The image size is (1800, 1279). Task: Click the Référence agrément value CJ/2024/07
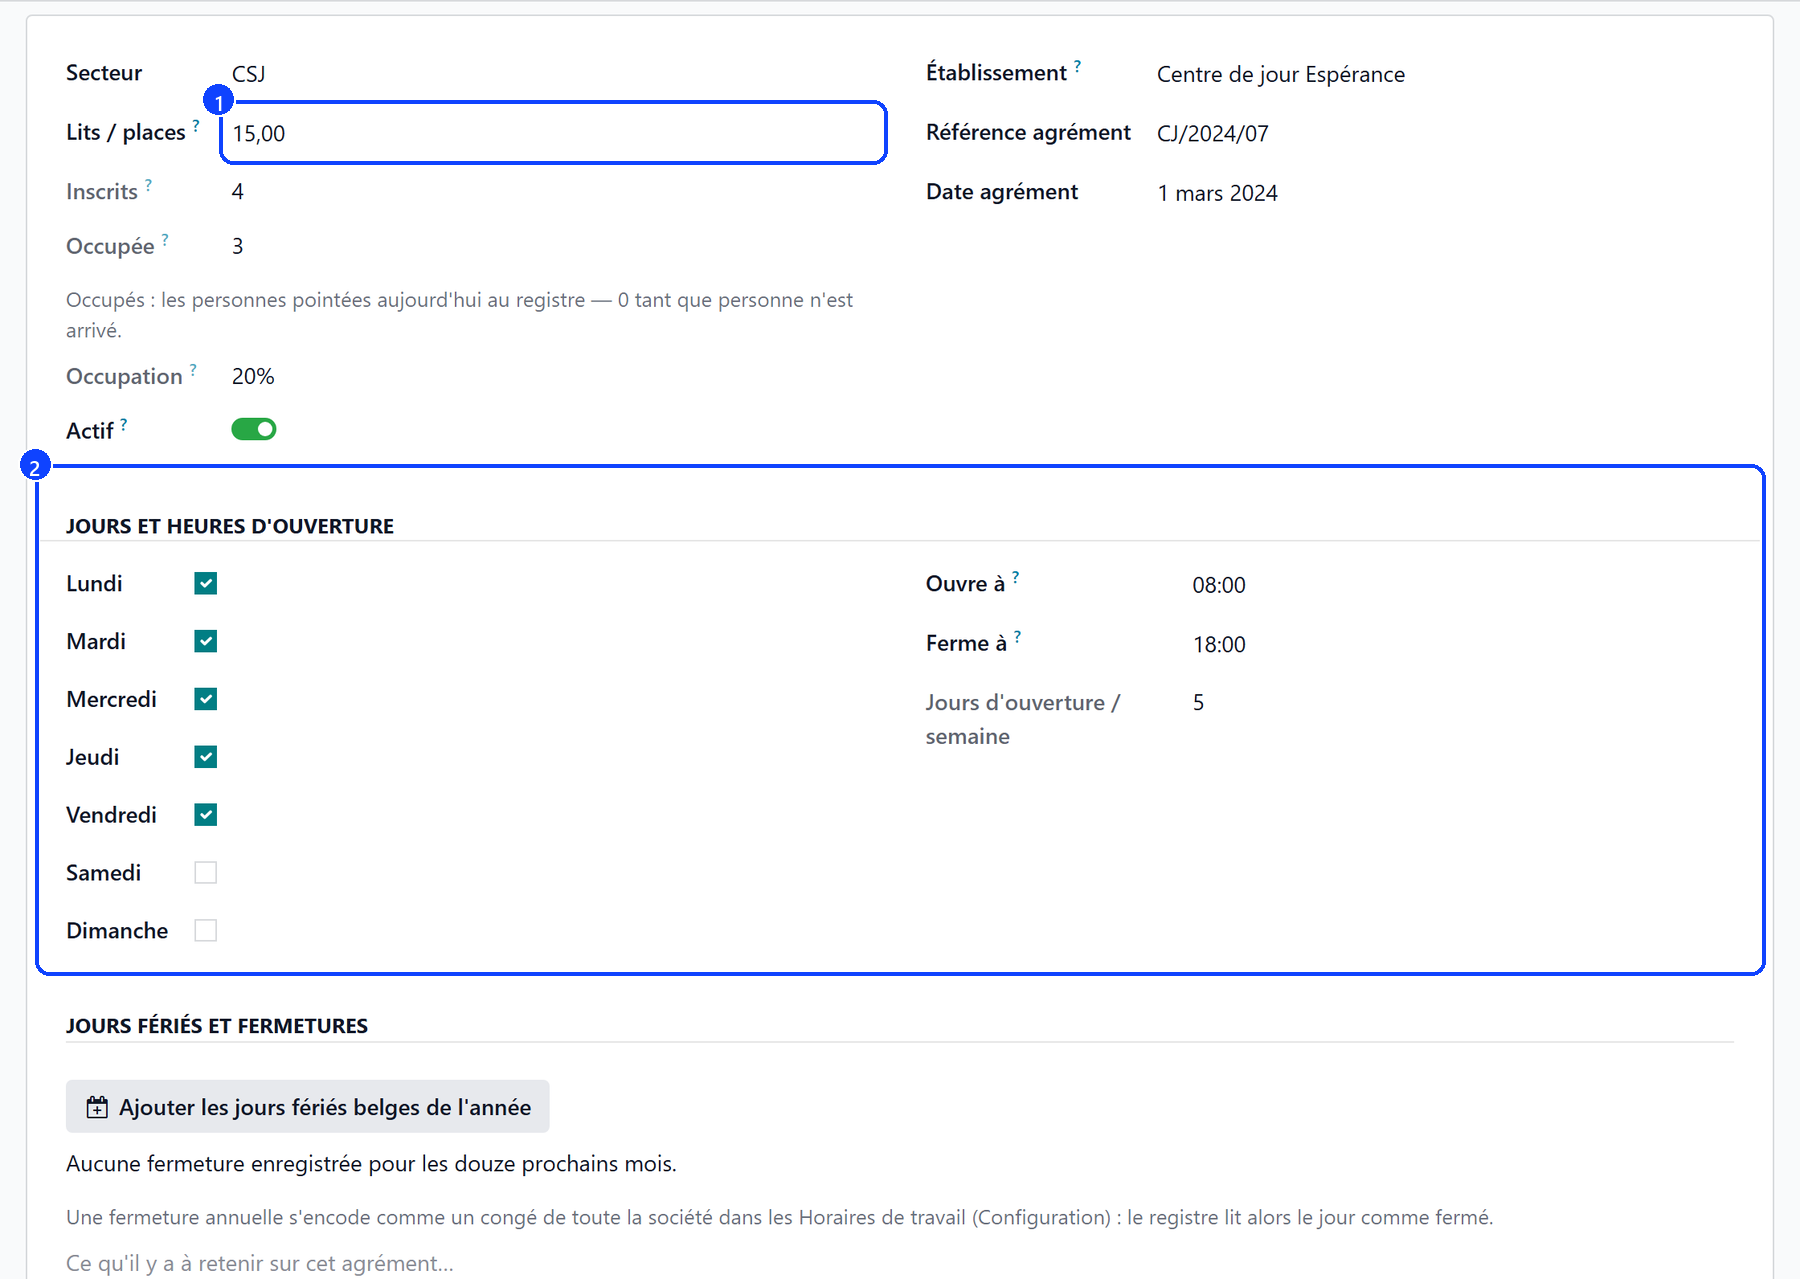(1213, 133)
